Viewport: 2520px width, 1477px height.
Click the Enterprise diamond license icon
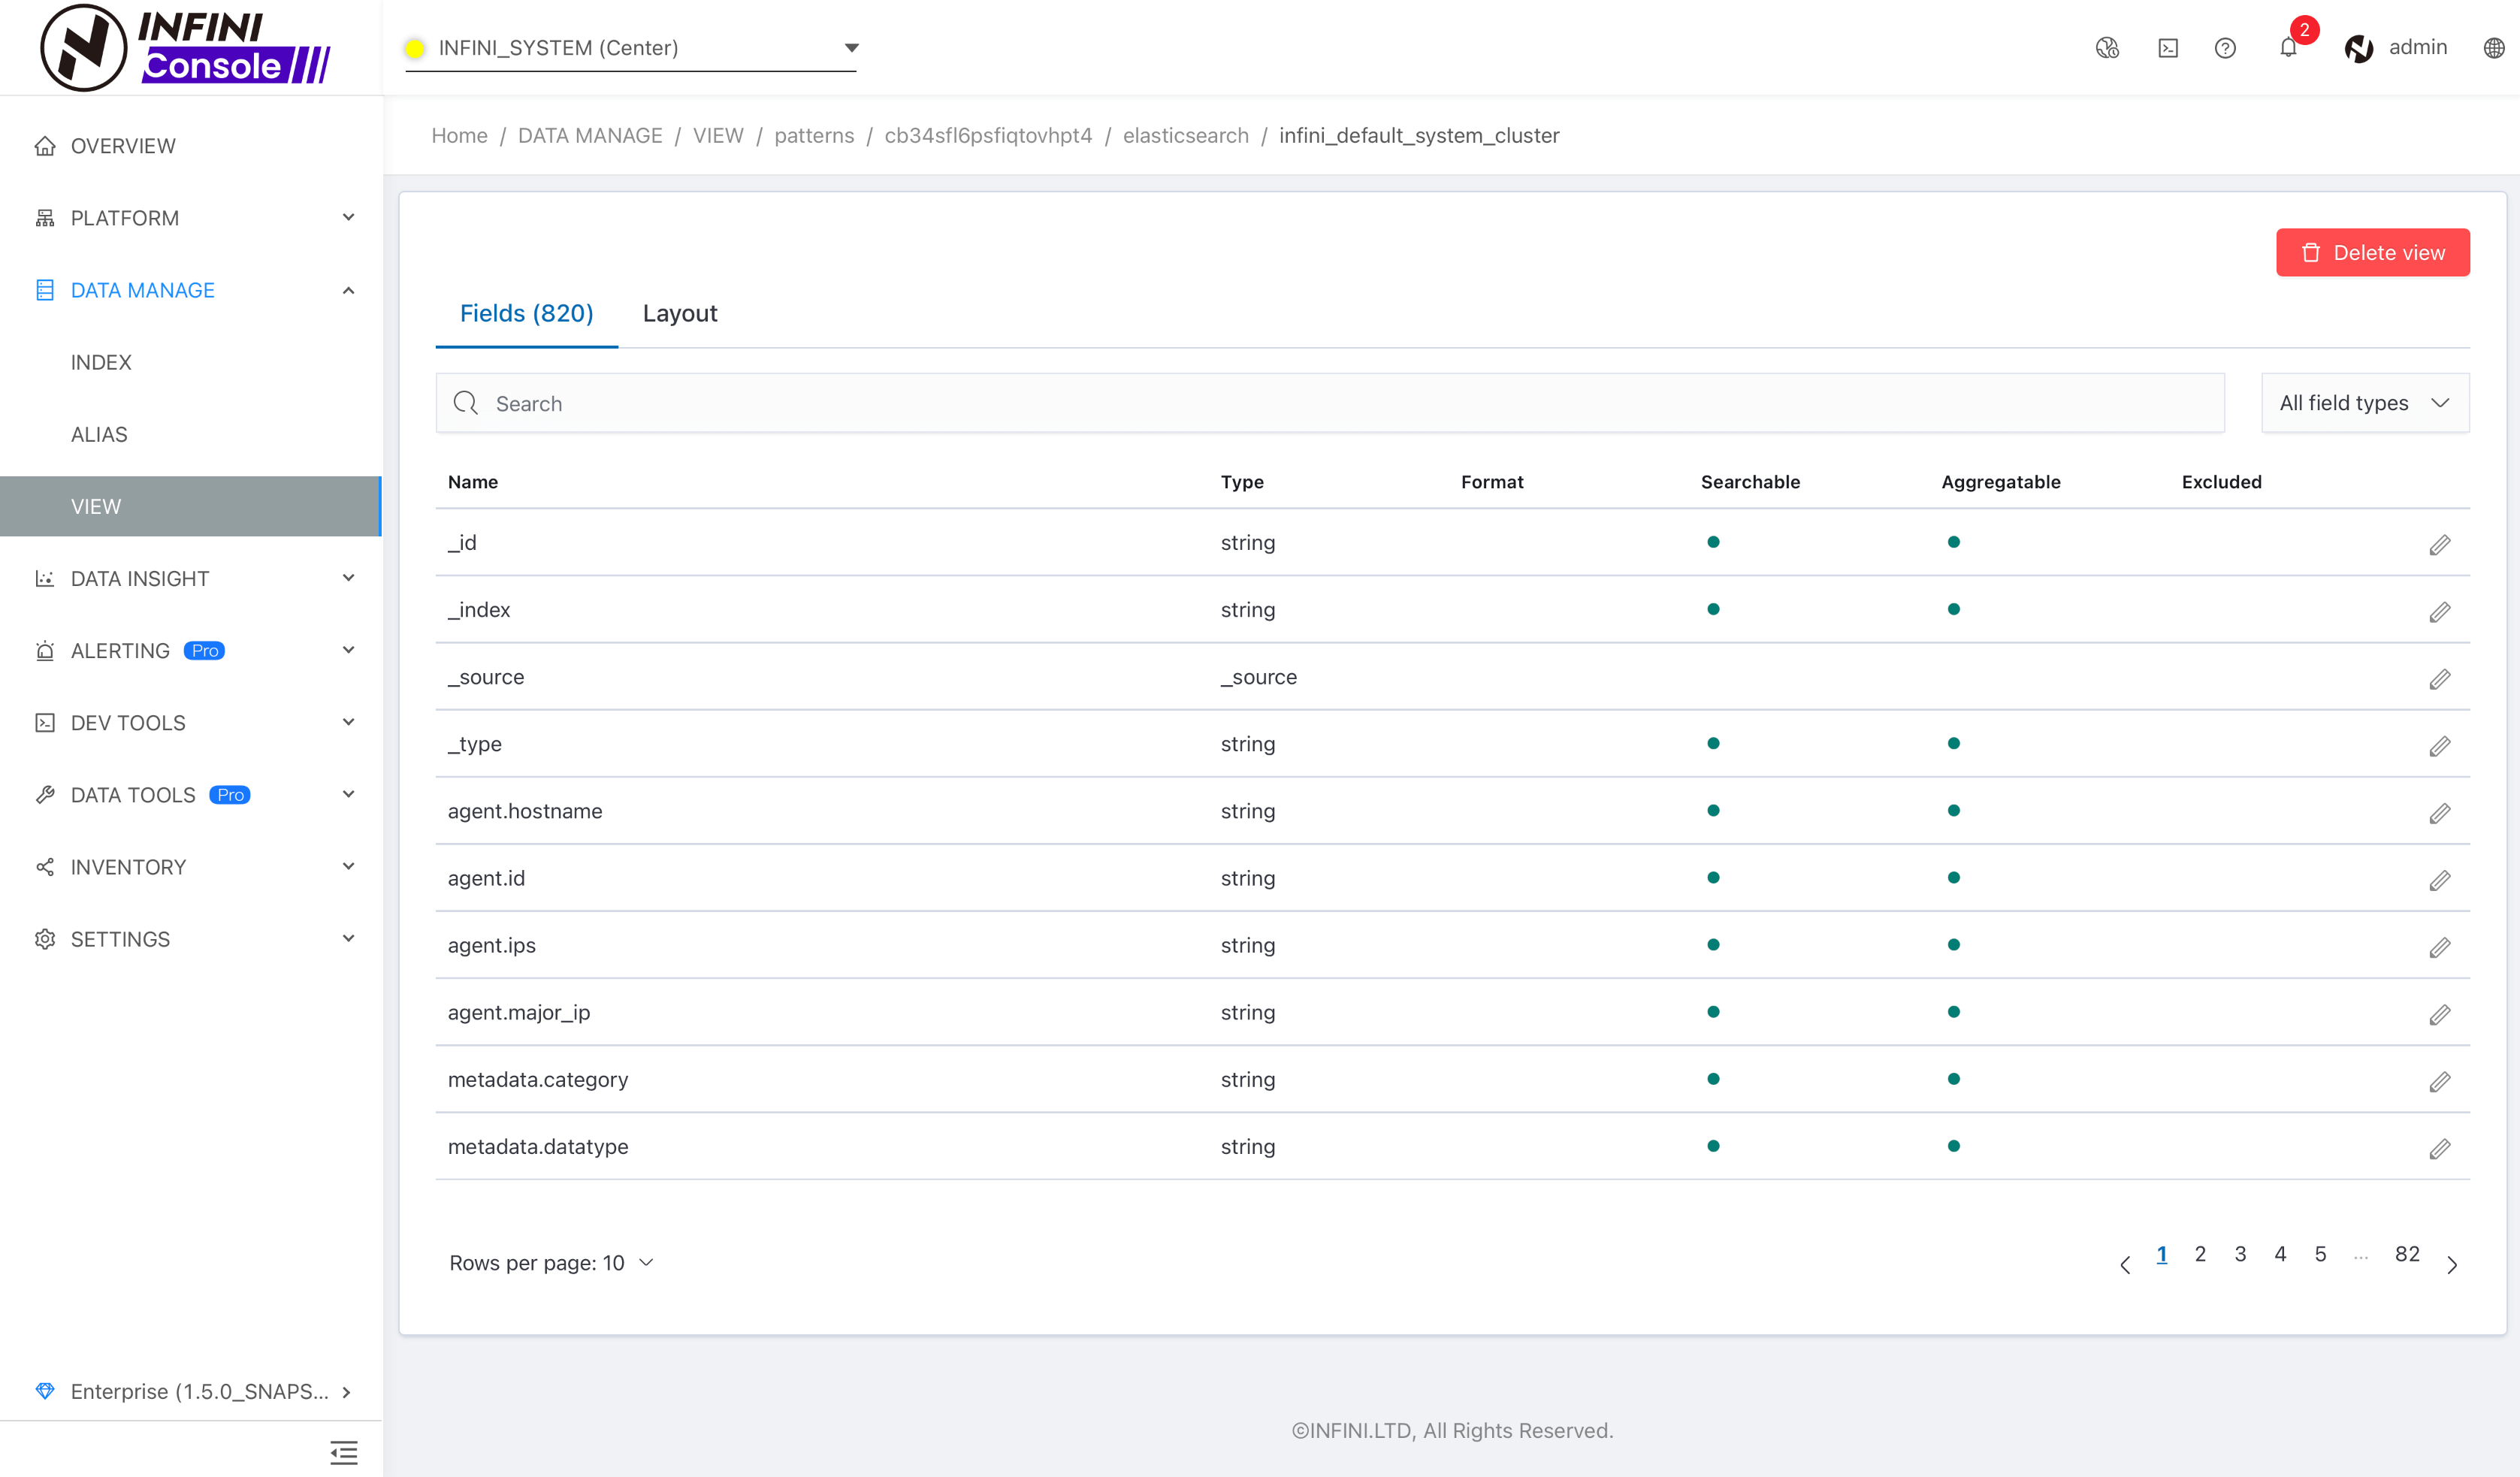coord(45,1391)
